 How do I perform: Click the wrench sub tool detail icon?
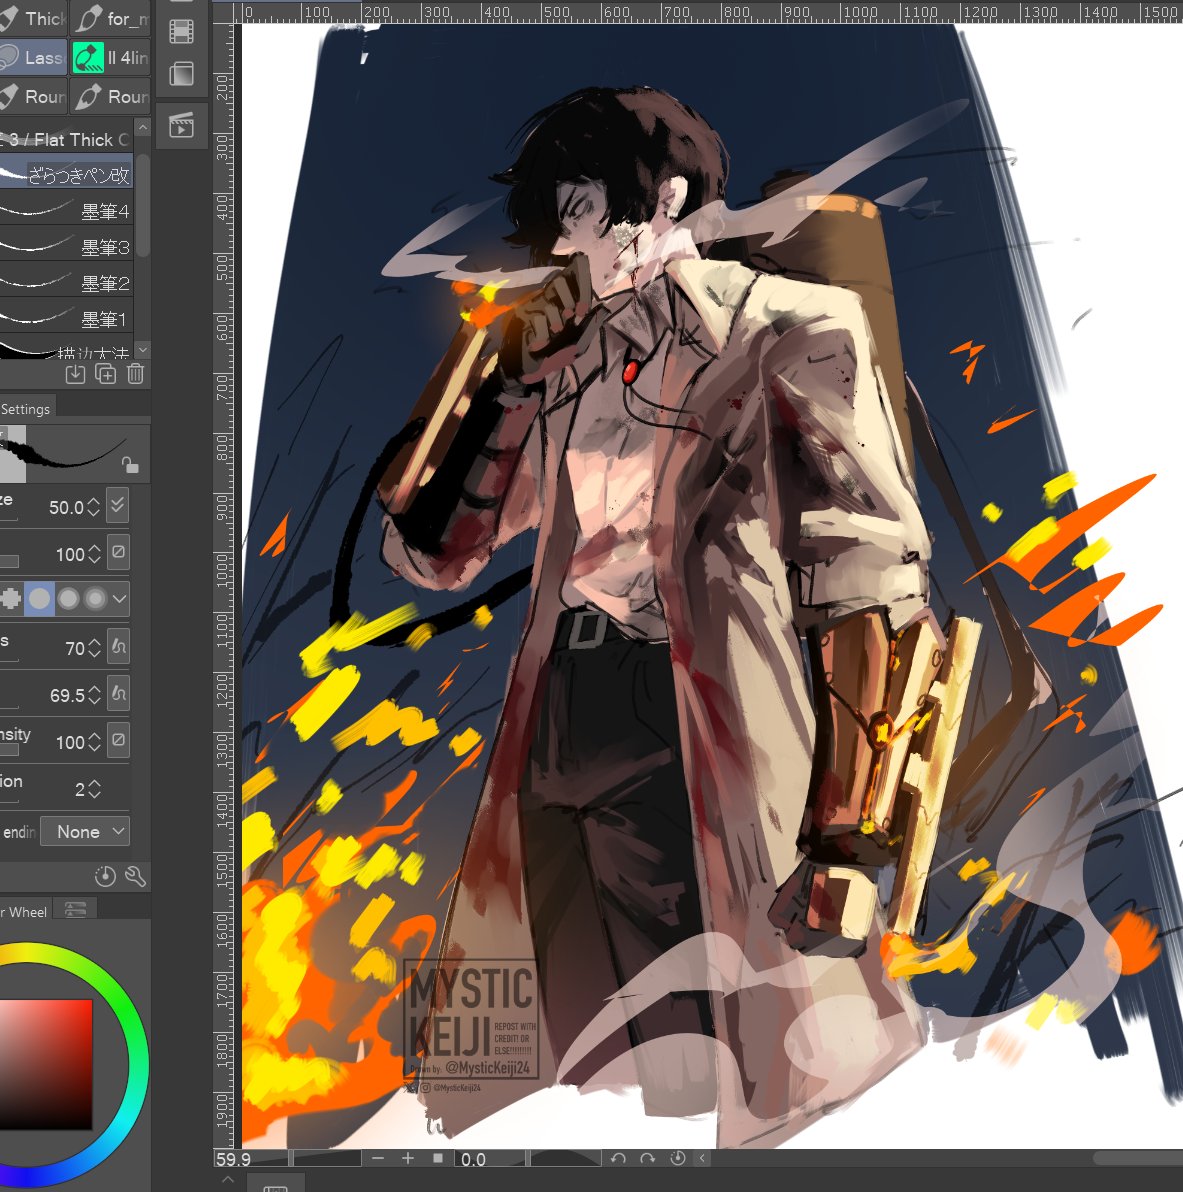point(135,877)
